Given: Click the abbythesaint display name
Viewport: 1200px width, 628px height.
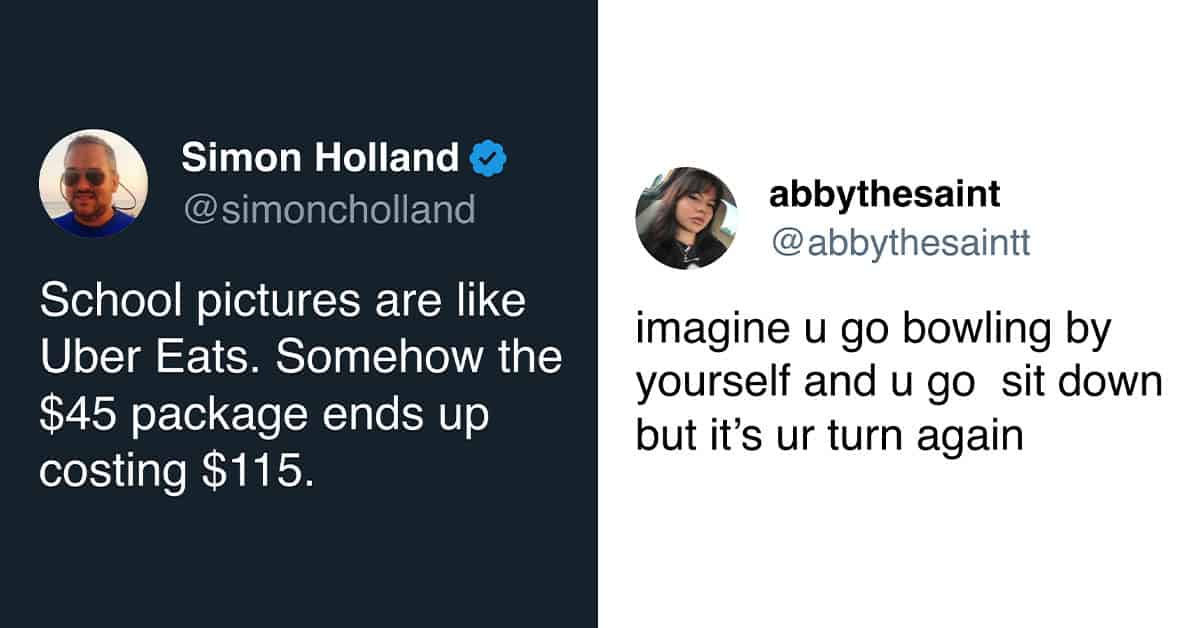Looking at the screenshot, I should [884, 193].
